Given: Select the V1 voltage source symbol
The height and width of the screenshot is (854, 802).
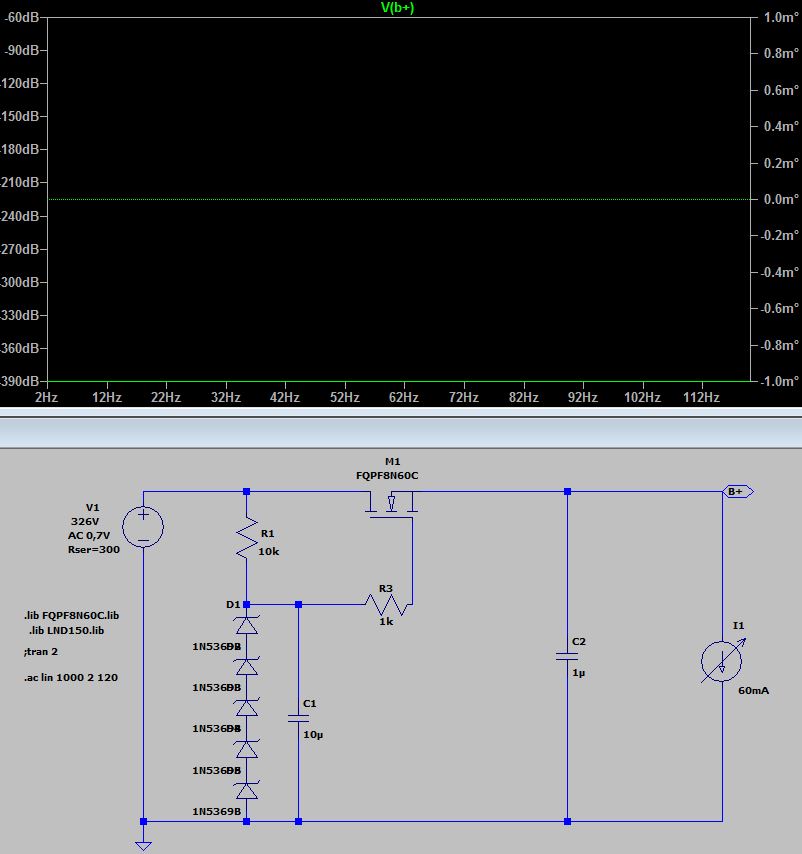Looking at the screenshot, I should (143, 527).
